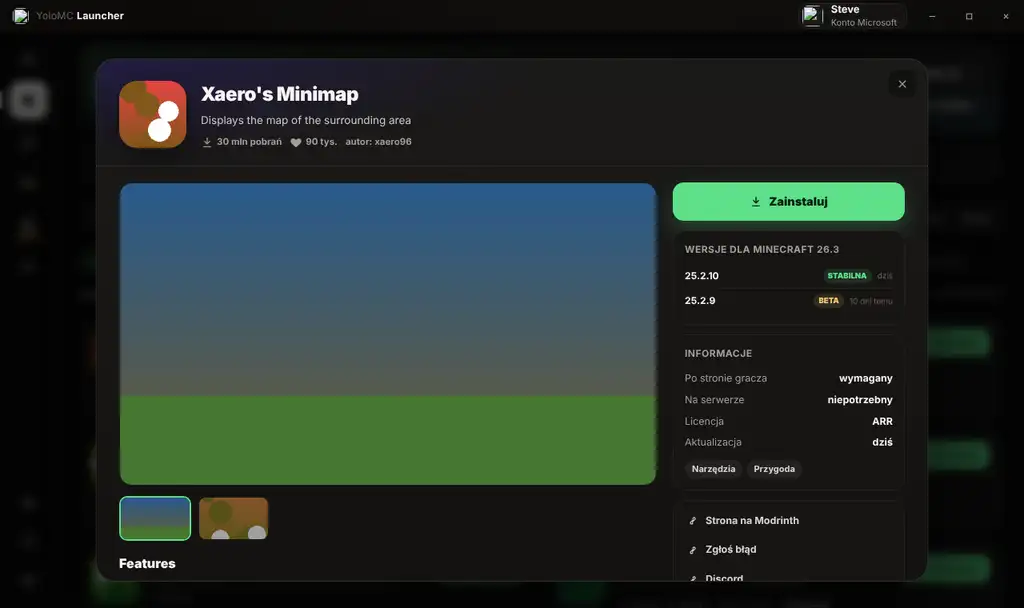Click the download icon beside 30 mln pobrań
This screenshot has width=1024, height=608.
[206, 142]
